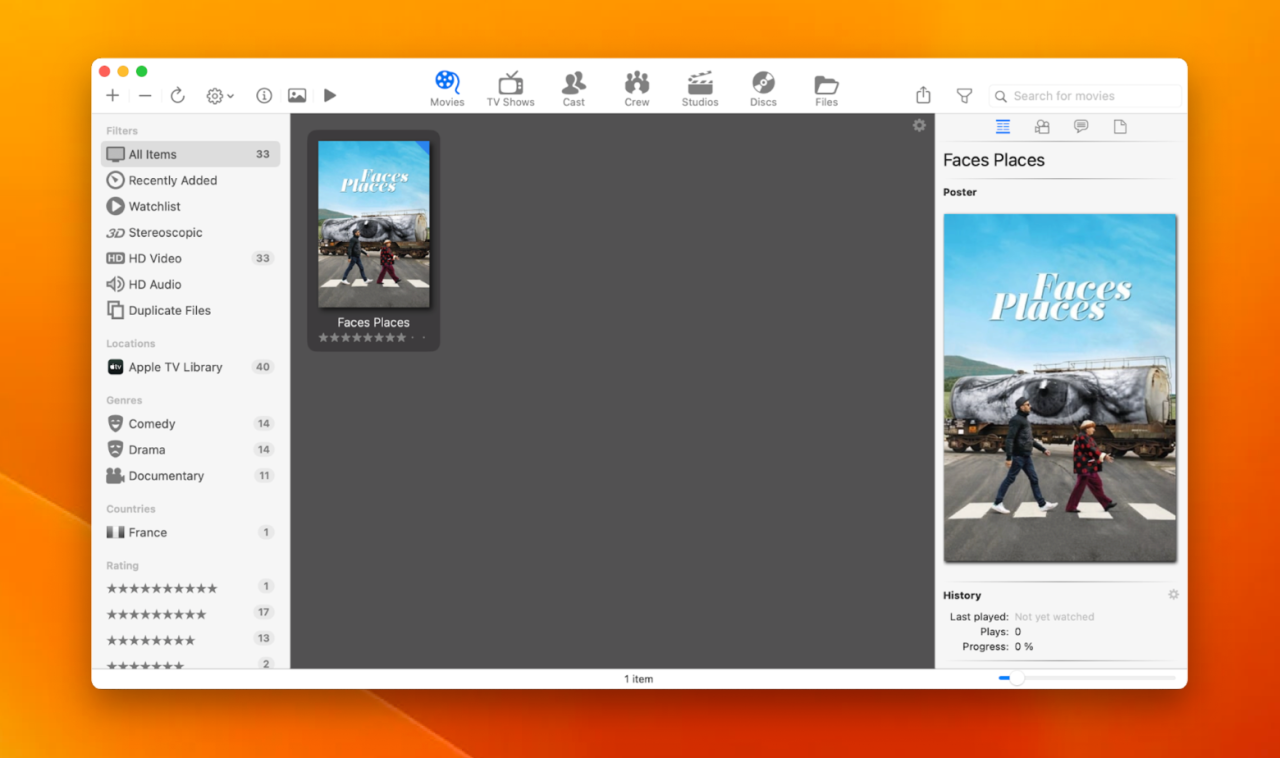Select the Stereoscopic 3D filter

click(x=190, y=232)
